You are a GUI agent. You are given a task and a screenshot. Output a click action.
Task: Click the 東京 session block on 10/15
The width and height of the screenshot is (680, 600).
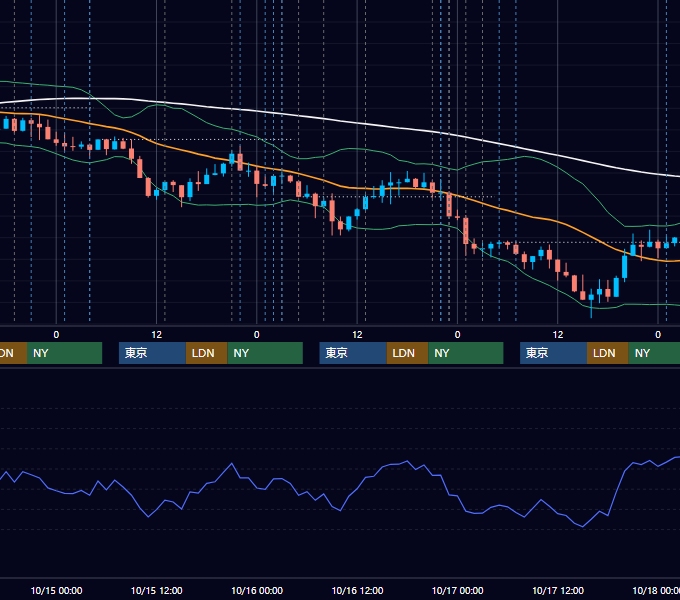(152, 353)
